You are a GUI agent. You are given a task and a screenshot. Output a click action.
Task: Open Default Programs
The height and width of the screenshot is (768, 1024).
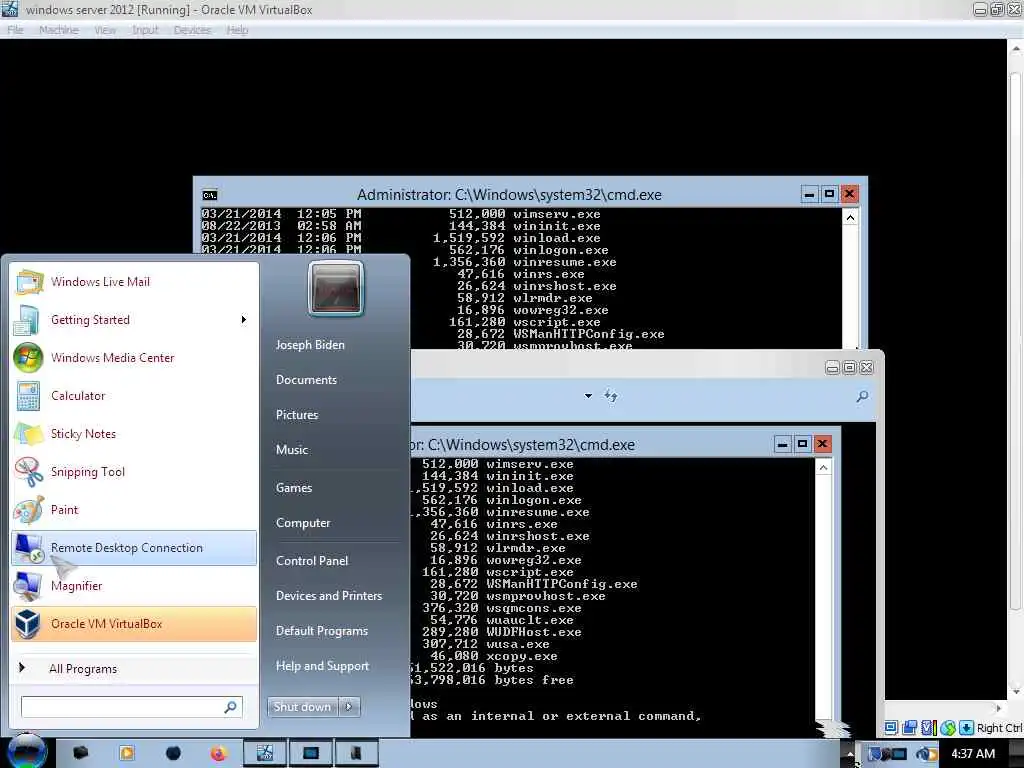coord(322,631)
